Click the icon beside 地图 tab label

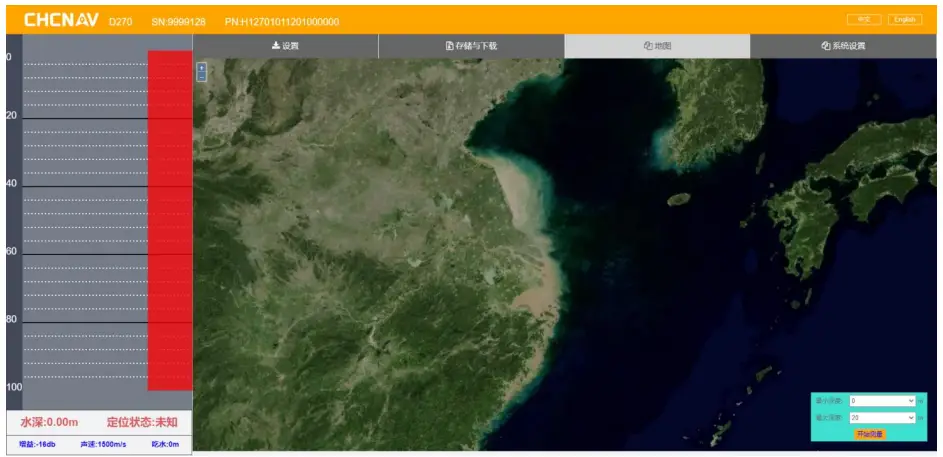click(x=648, y=46)
